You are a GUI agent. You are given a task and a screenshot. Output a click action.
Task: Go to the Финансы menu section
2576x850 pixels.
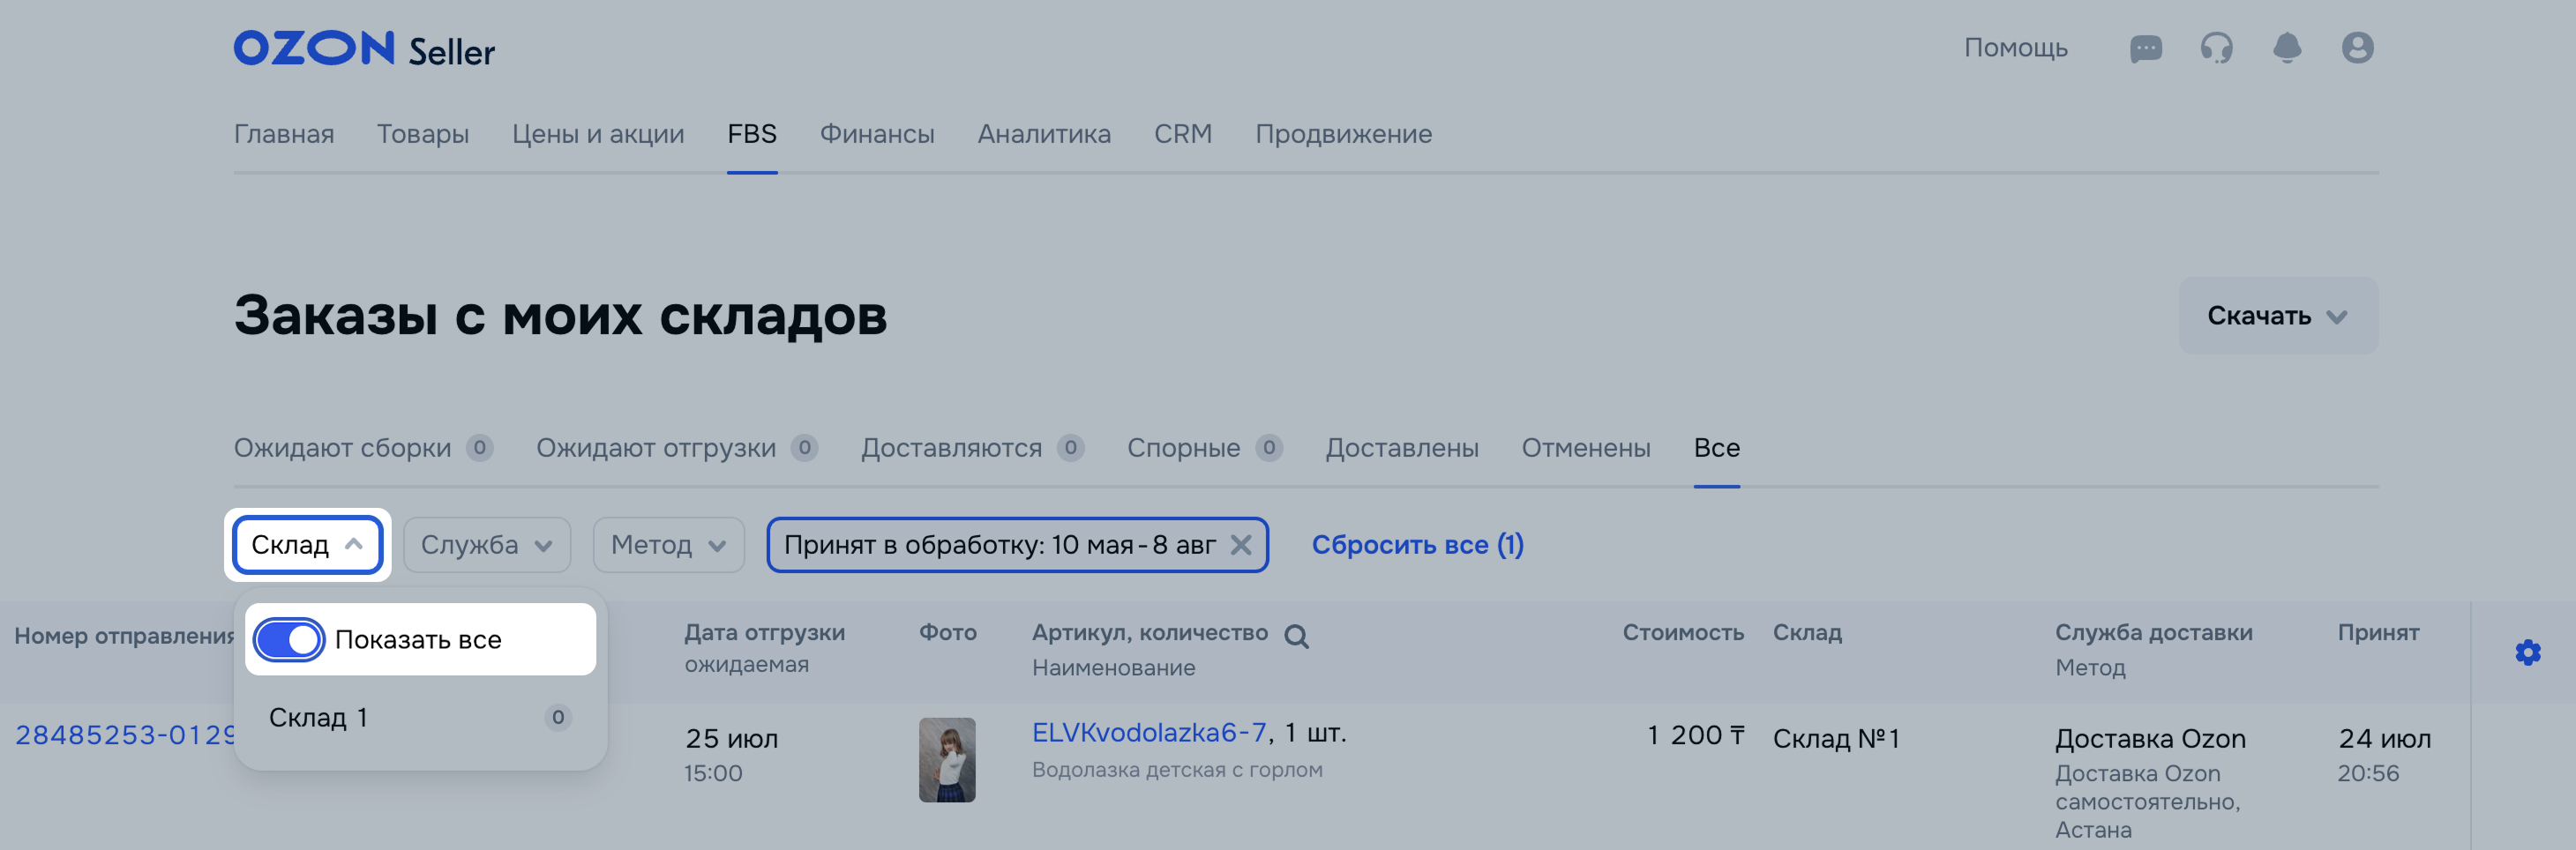pyautogui.click(x=877, y=134)
